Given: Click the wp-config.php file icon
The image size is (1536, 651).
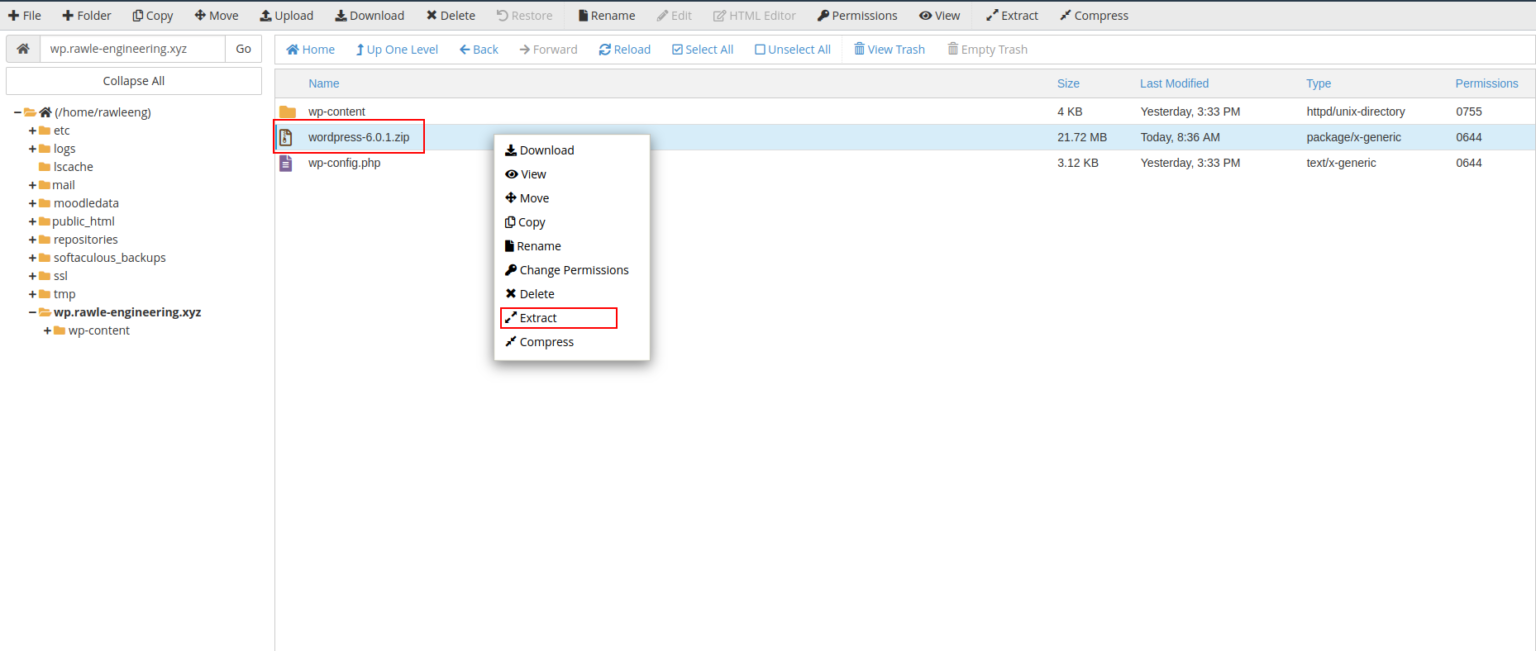Looking at the screenshot, I should [x=286, y=163].
